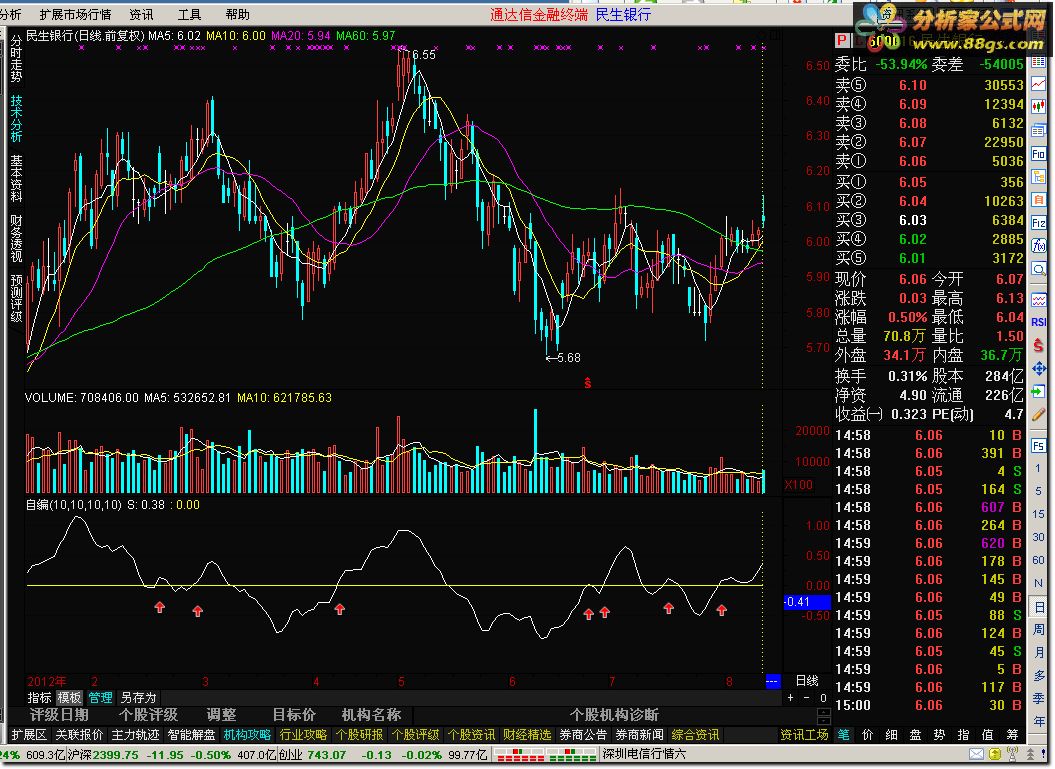Click the red P icon above order book
1055x769 pixels.
coord(842,41)
